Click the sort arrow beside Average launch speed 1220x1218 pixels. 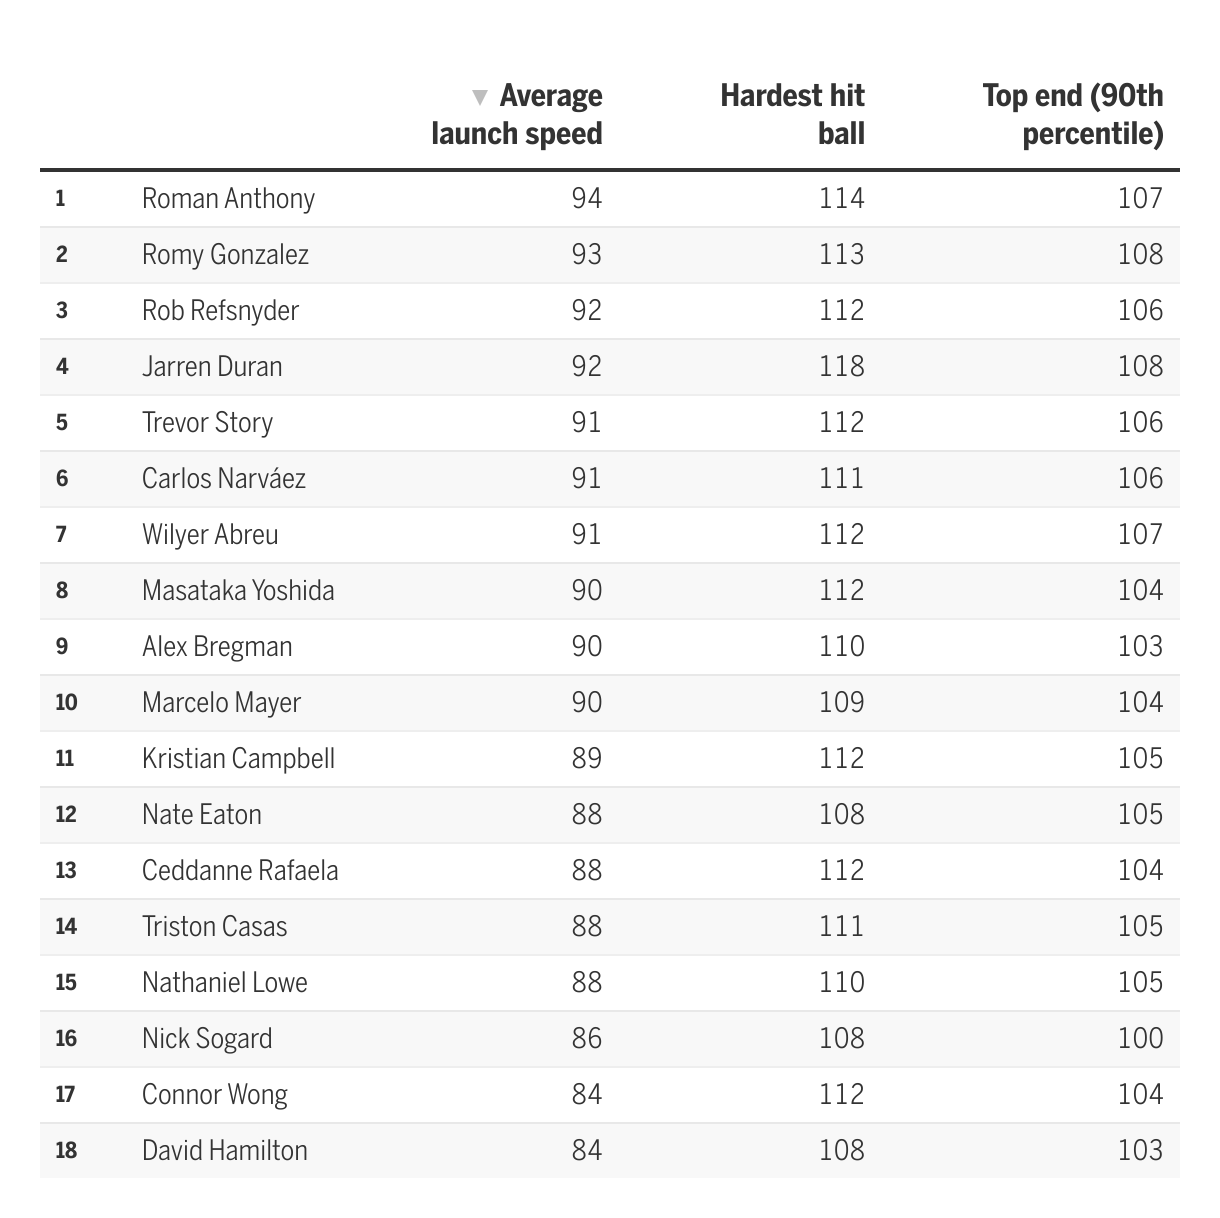pyautogui.click(x=480, y=97)
